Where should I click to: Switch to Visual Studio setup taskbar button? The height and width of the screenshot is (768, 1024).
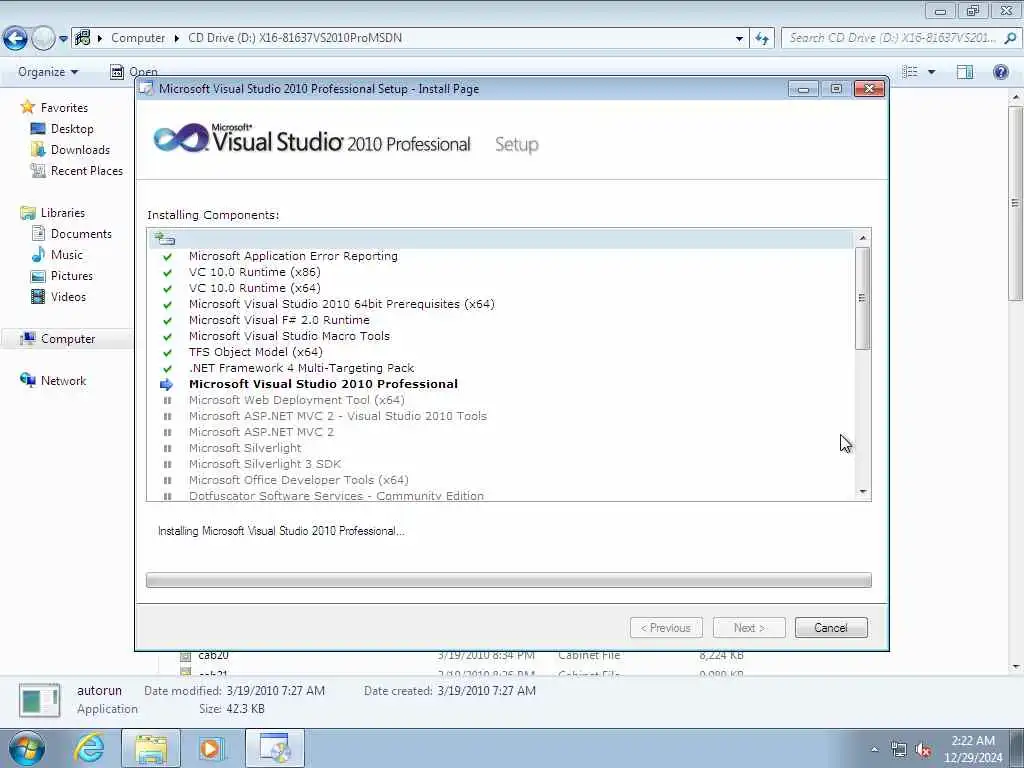[274, 748]
